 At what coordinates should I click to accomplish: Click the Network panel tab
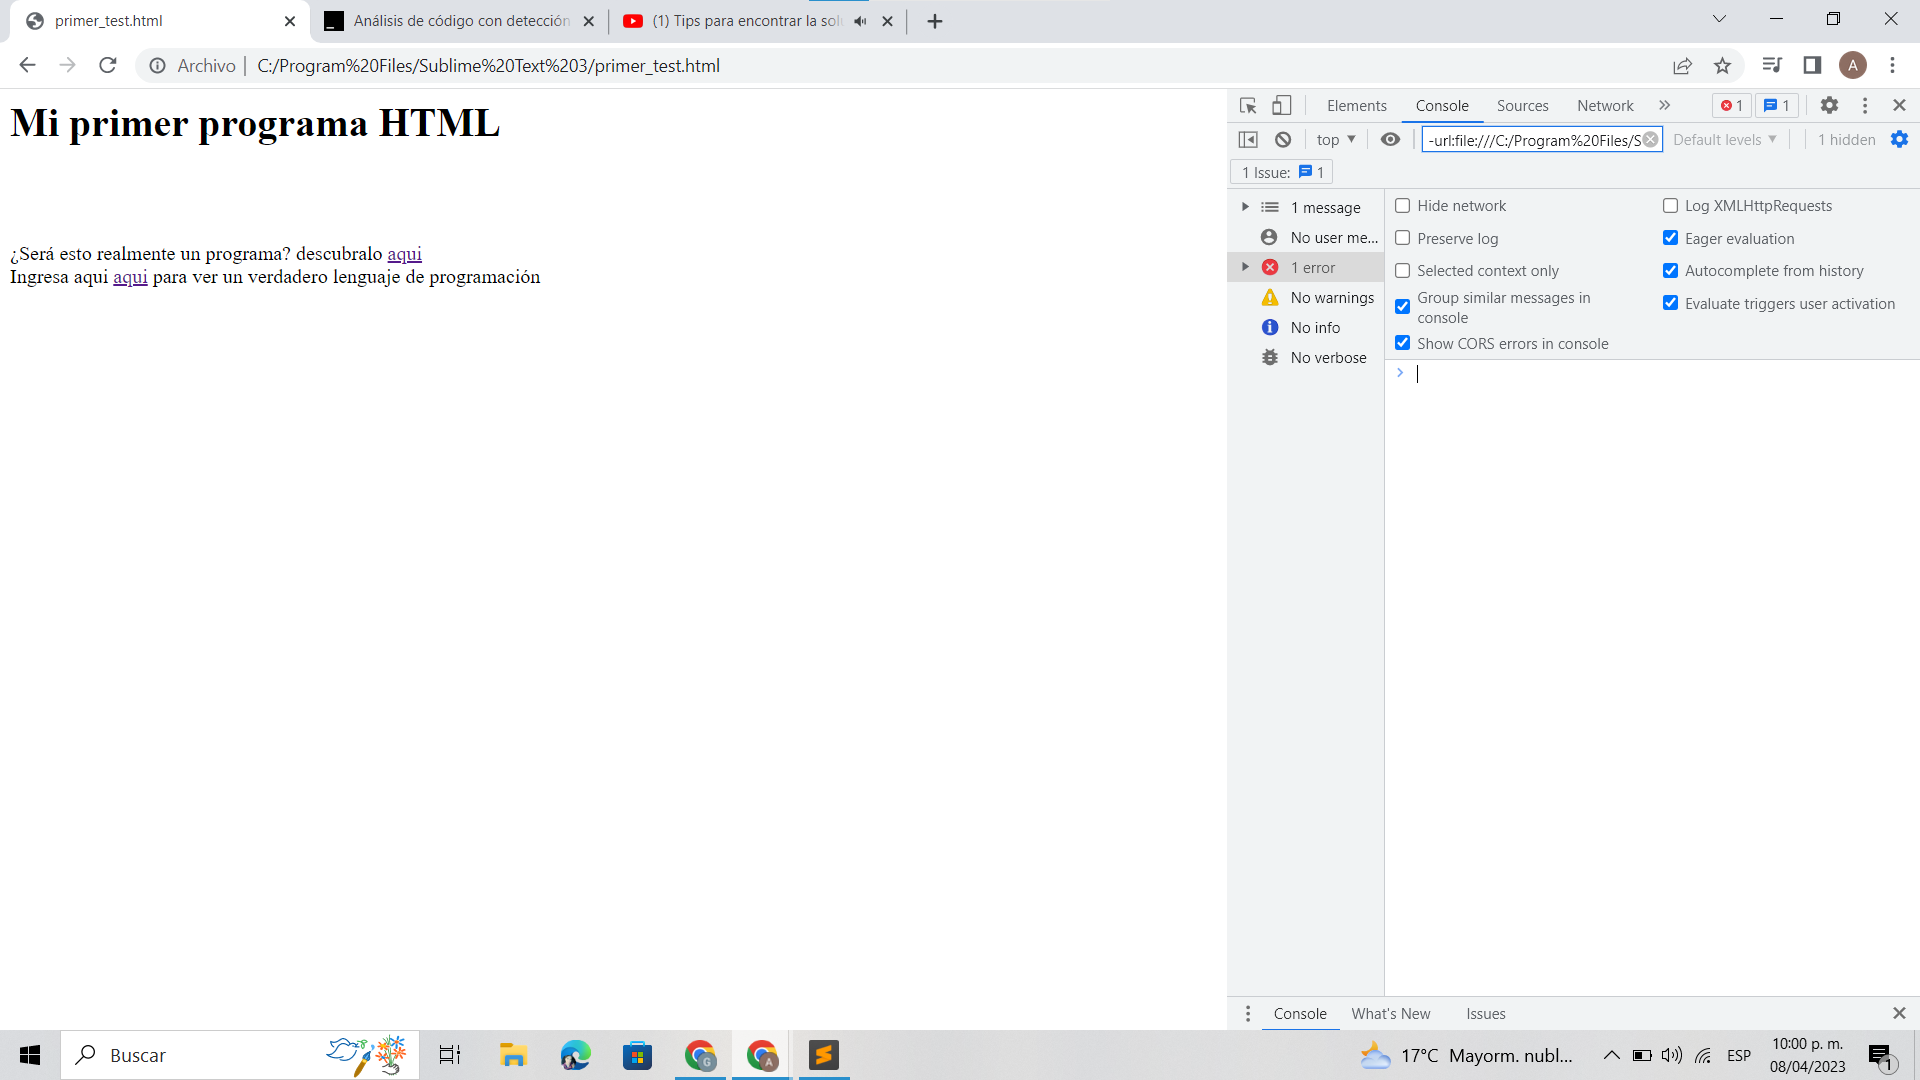tap(1606, 105)
